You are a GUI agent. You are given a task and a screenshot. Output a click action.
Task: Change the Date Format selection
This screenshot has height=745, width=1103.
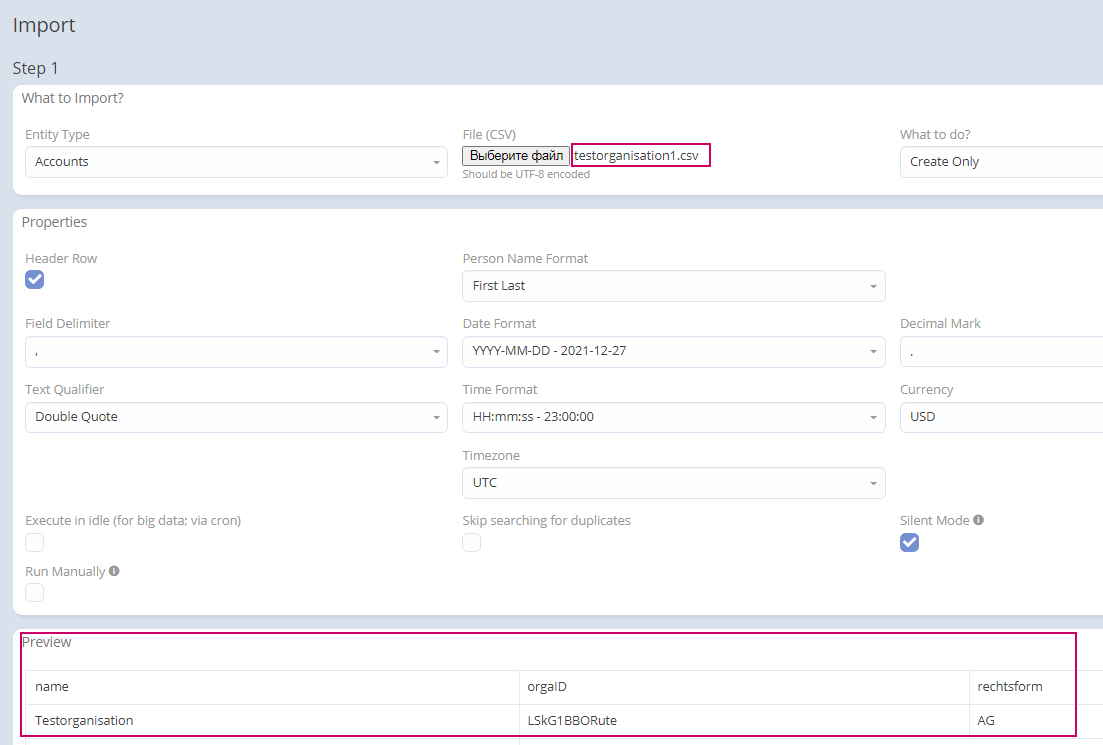[673, 352]
